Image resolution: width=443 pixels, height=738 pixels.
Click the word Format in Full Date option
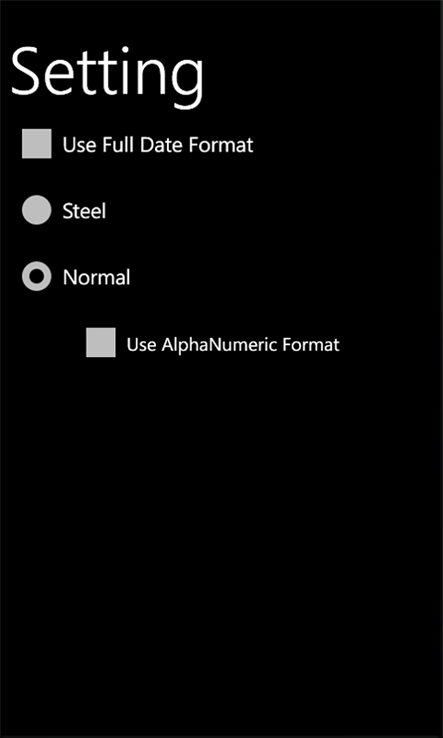pyautogui.click(x=221, y=145)
